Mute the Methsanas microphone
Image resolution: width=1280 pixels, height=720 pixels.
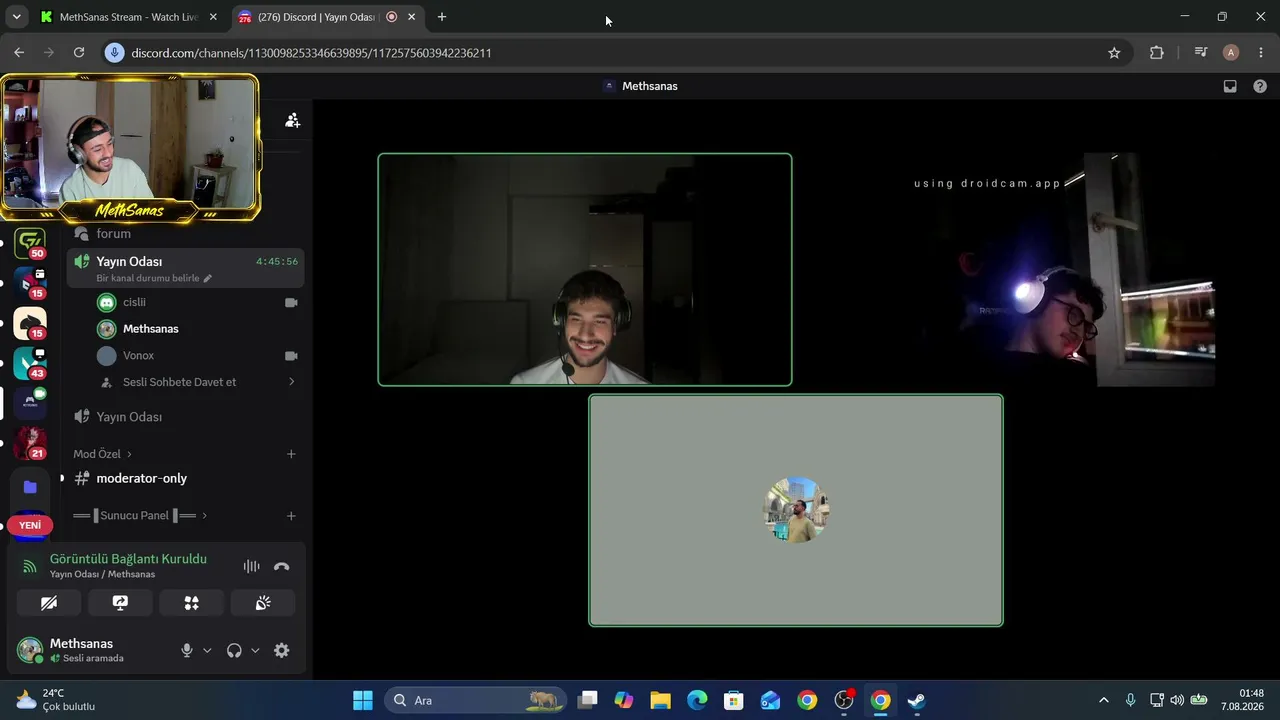click(187, 650)
